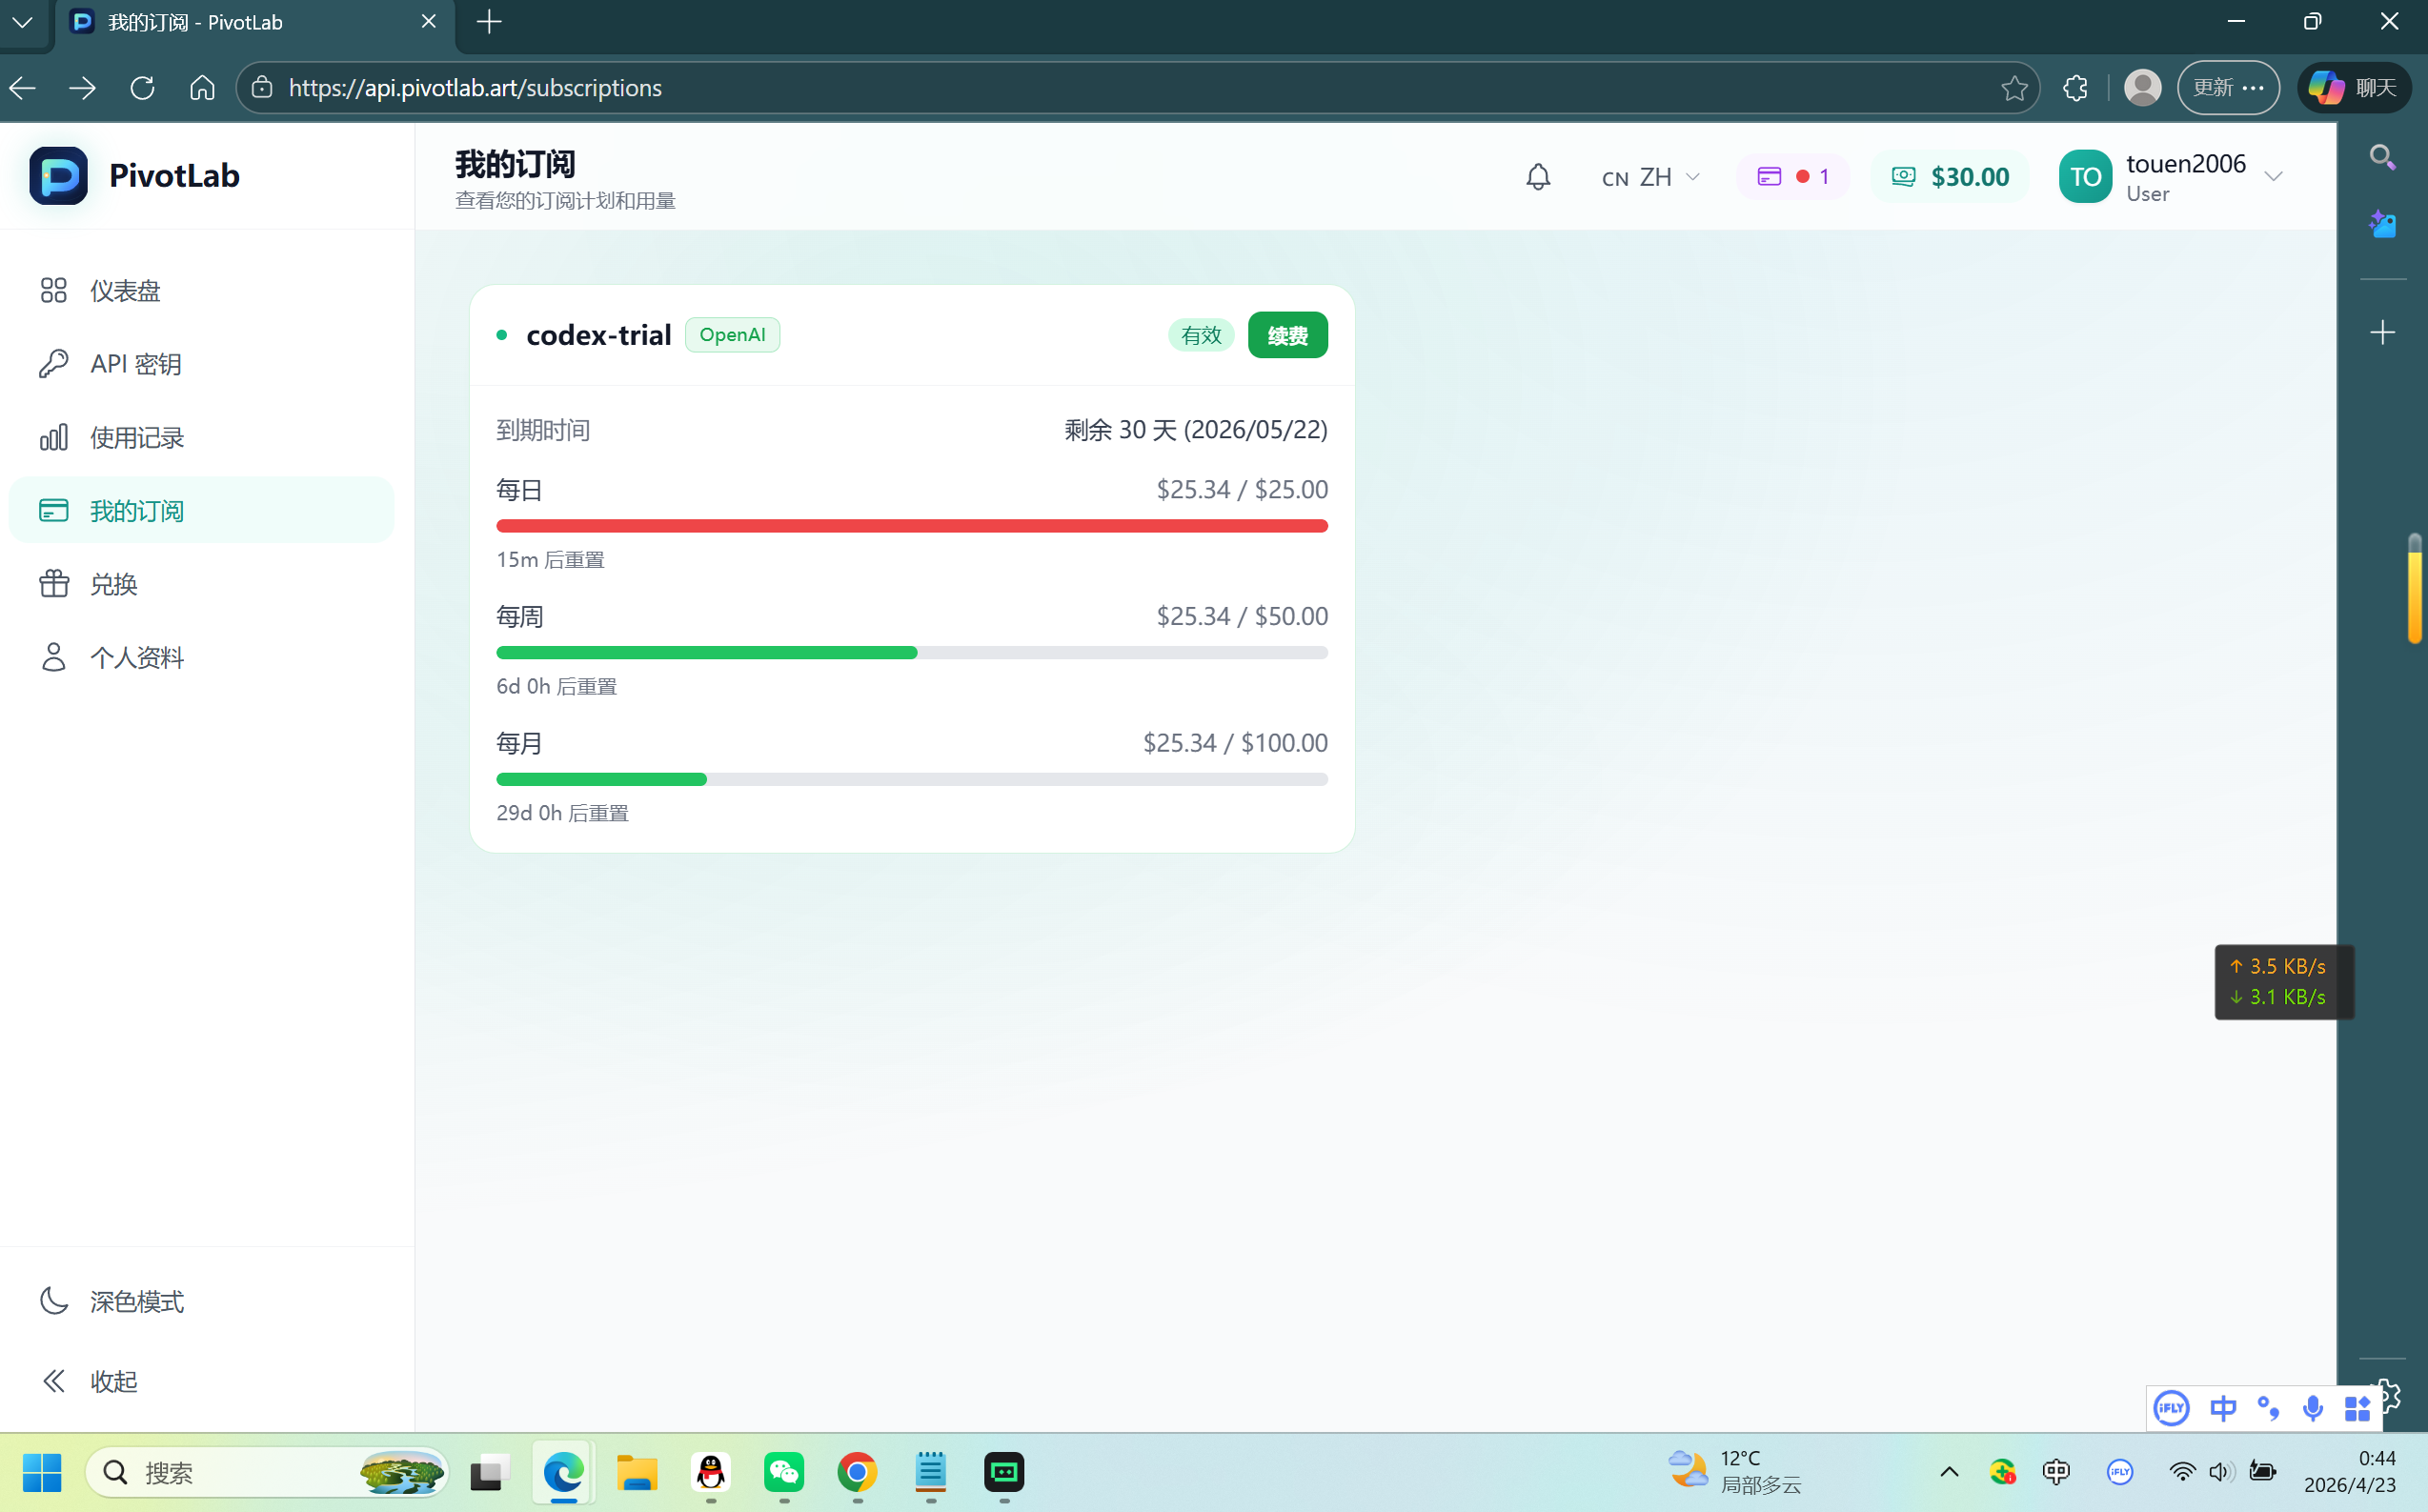Click the 每日 daily usage bar
Image resolution: width=2428 pixels, height=1512 pixels.
pyautogui.click(x=911, y=526)
